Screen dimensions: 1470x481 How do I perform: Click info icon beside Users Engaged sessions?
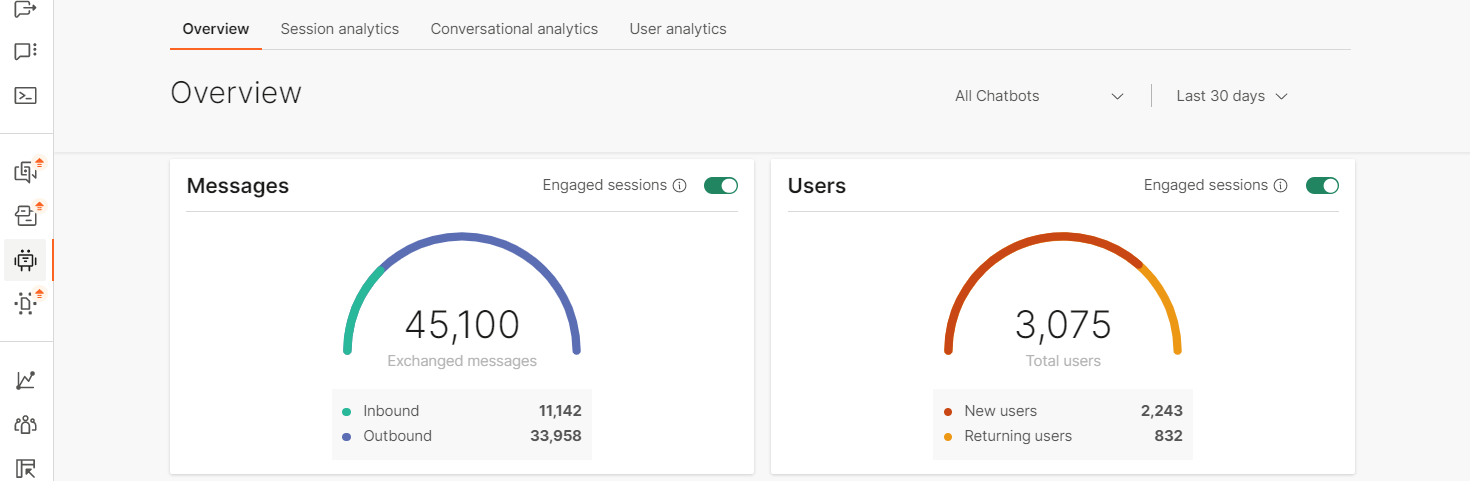pos(1281,186)
